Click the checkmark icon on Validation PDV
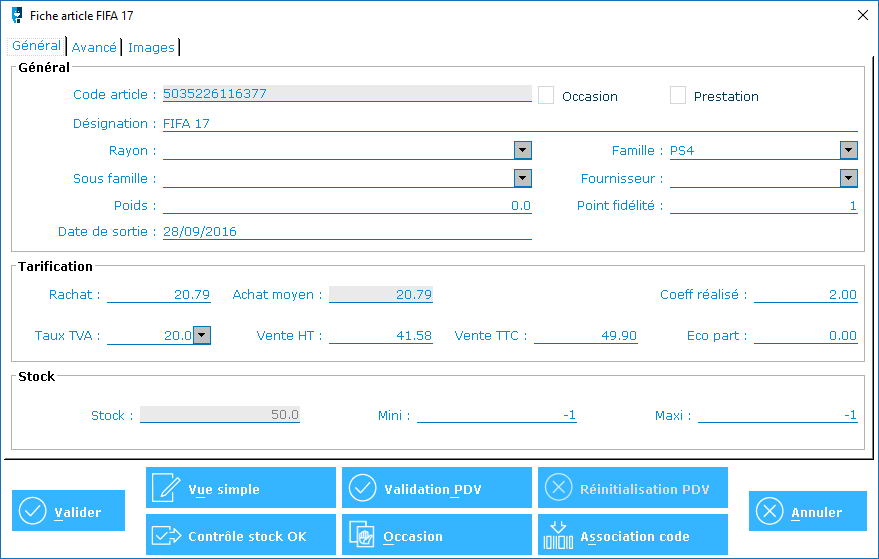The width and height of the screenshot is (879, 559). click(x=363, y=488)
